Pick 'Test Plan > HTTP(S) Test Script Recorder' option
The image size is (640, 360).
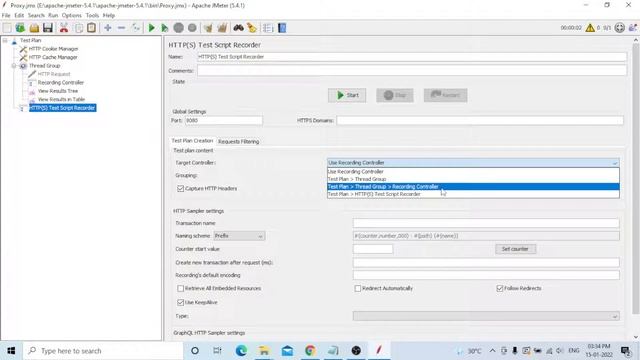473,194
